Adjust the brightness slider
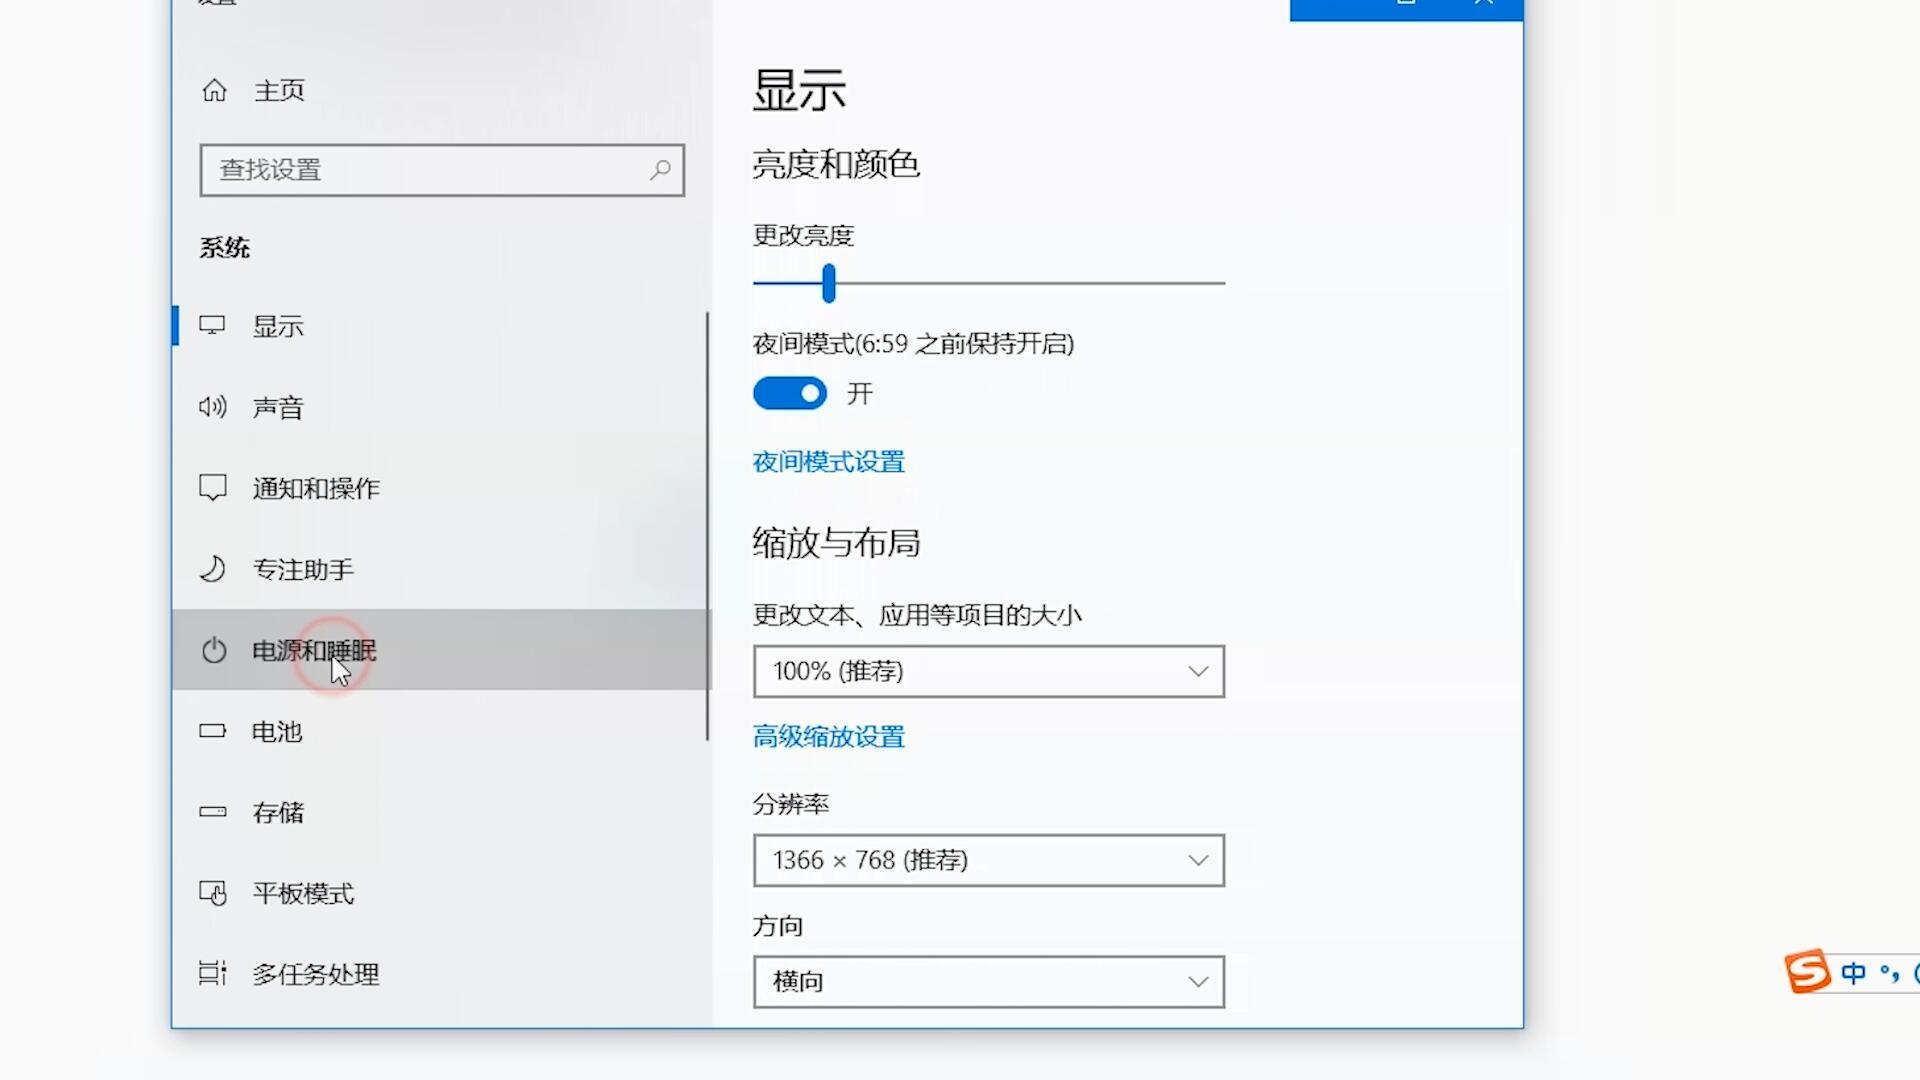Image resolution: width=1920 pixels, height=1080 pixels. [828, 283]
